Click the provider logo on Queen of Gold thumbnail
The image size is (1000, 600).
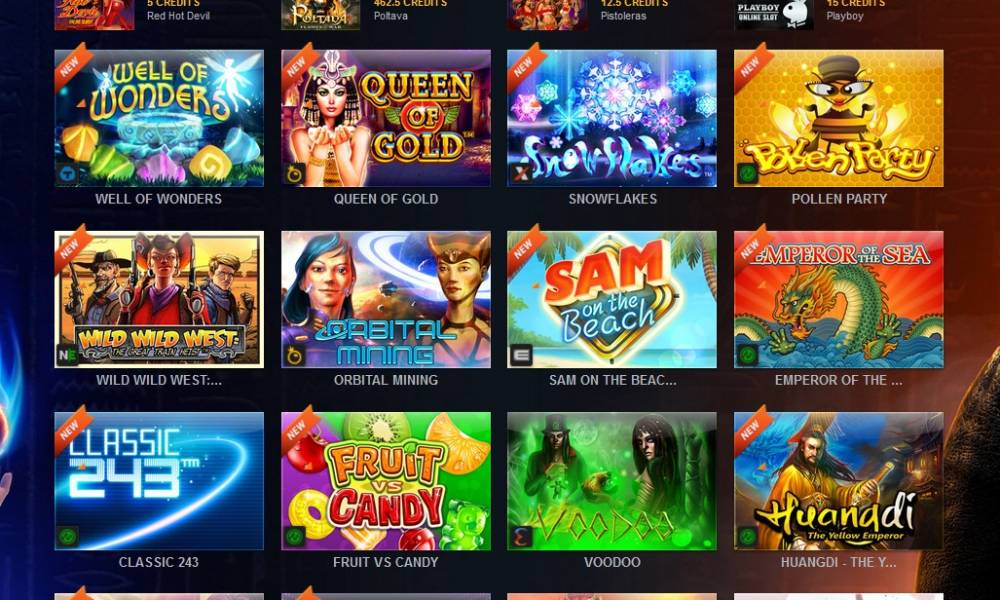click(294, 173)
